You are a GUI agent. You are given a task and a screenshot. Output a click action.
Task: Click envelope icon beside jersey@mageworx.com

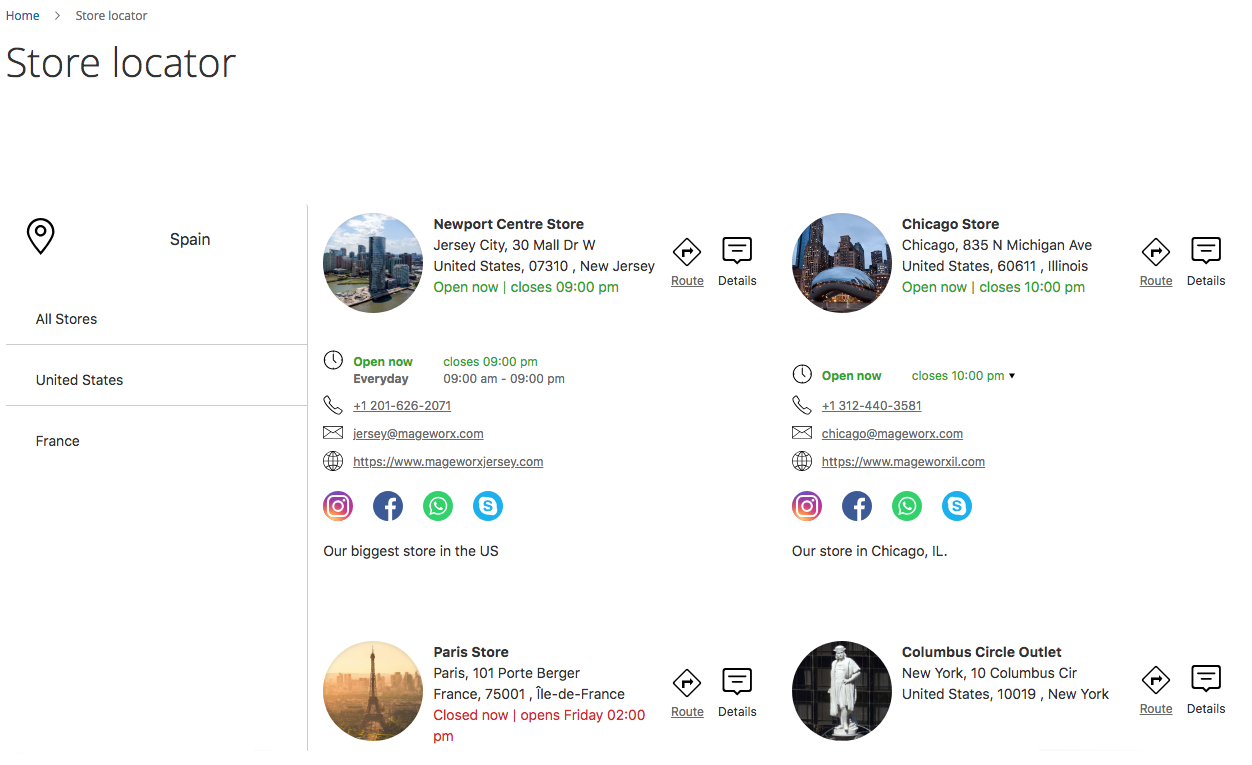333,433
